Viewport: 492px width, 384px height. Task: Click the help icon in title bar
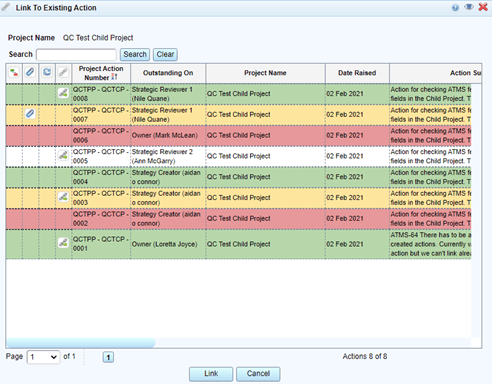point(455,8)
